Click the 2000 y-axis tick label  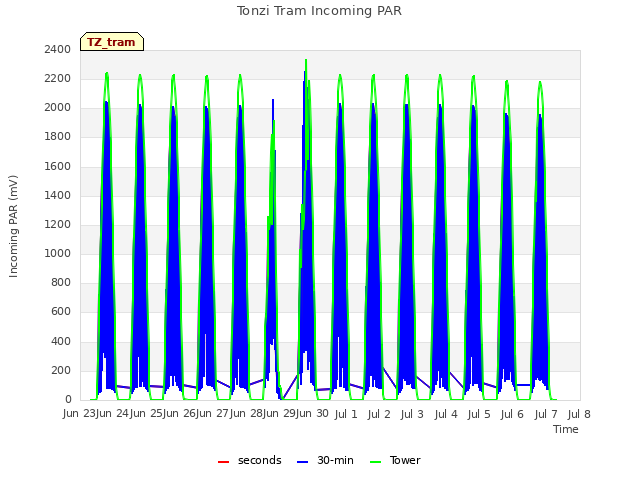click(58, 108)
